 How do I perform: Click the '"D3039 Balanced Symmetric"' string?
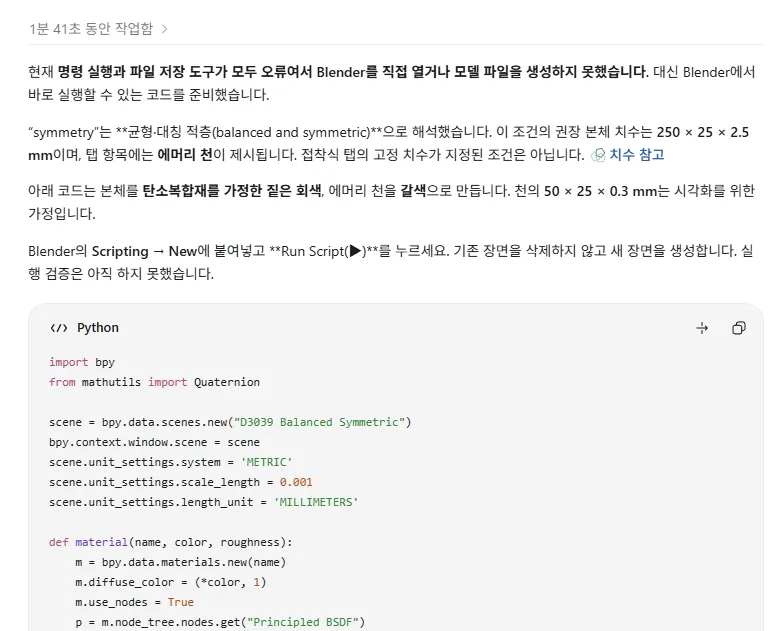point(319,422)
